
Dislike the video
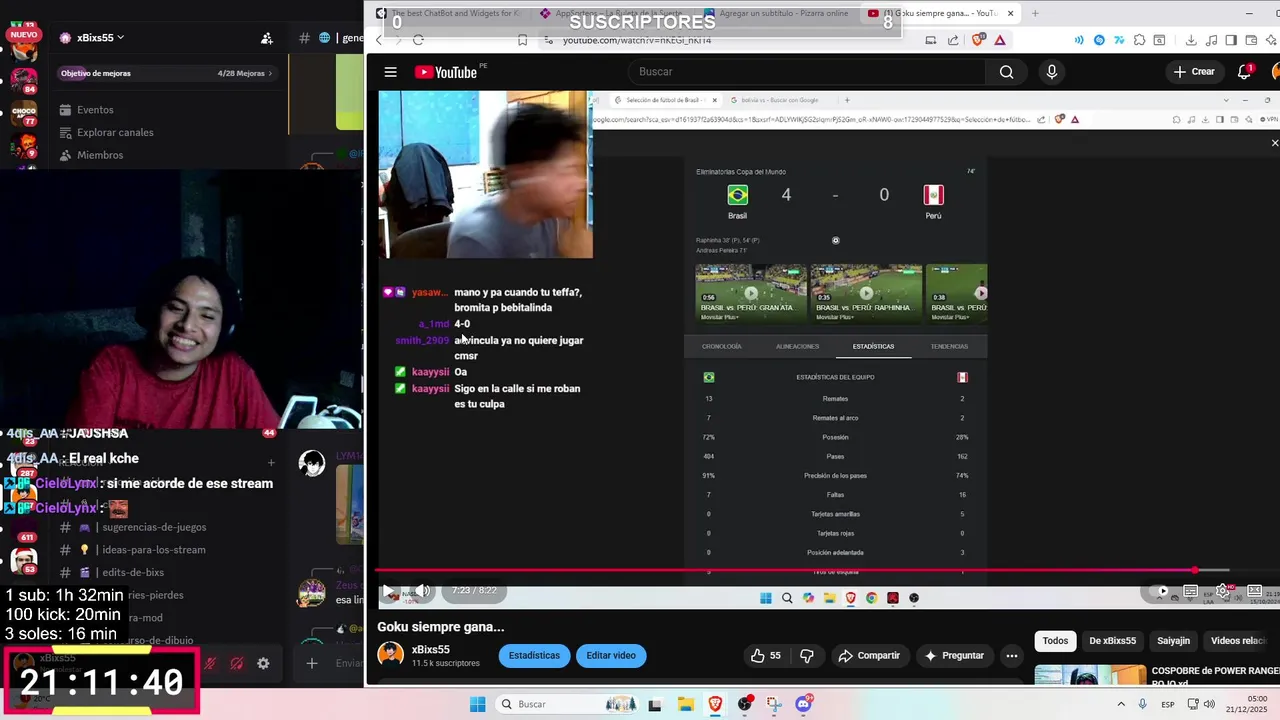click(x=807, y=656)
